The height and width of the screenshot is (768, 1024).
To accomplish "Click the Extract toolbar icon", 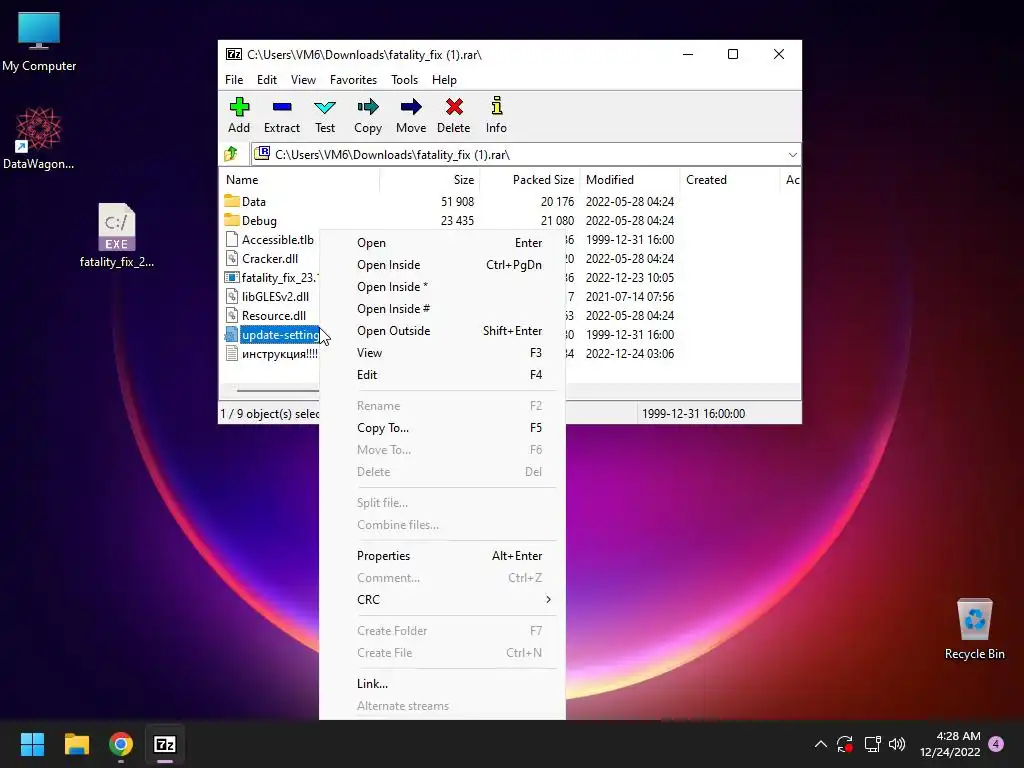I will 282,116.
